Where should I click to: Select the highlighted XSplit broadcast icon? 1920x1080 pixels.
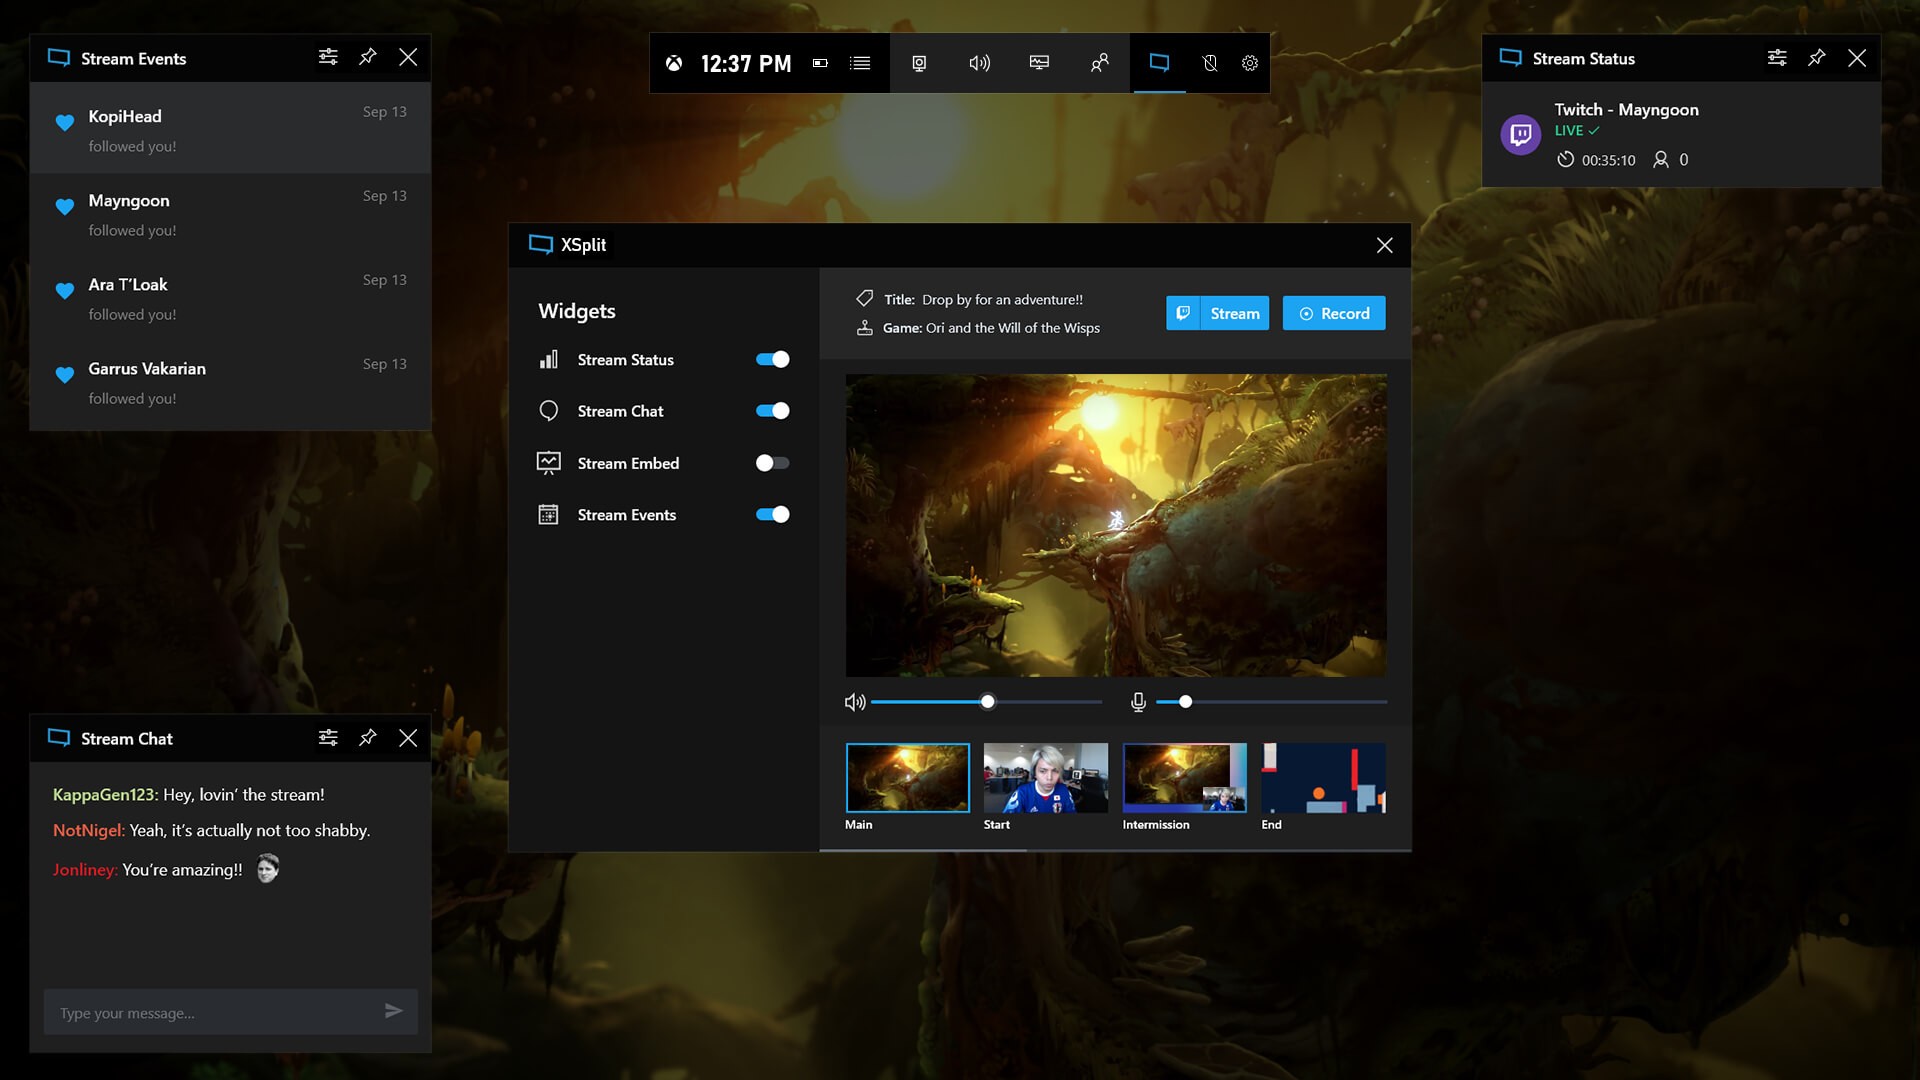click(1158, 63)
